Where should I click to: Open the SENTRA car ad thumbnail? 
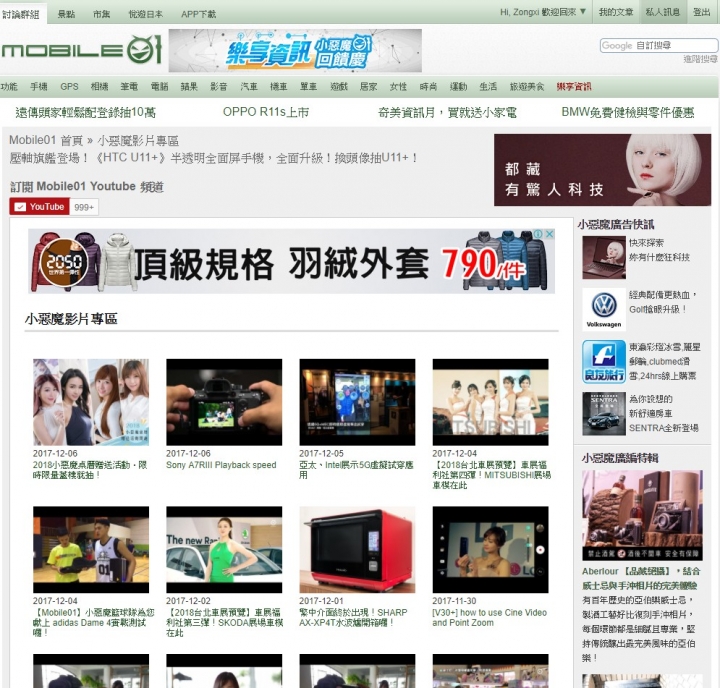(603, 414)
